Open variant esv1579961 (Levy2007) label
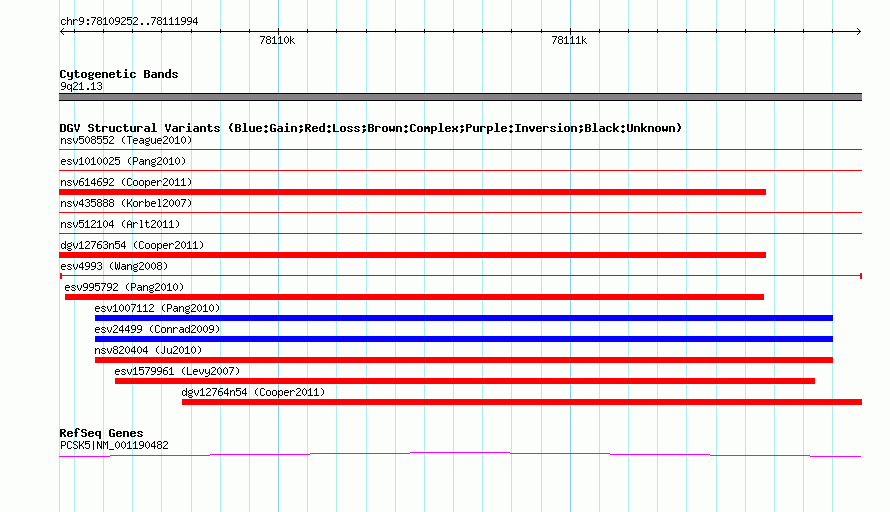This screenshot has width=890, height=512. click(x=177, y=371)
